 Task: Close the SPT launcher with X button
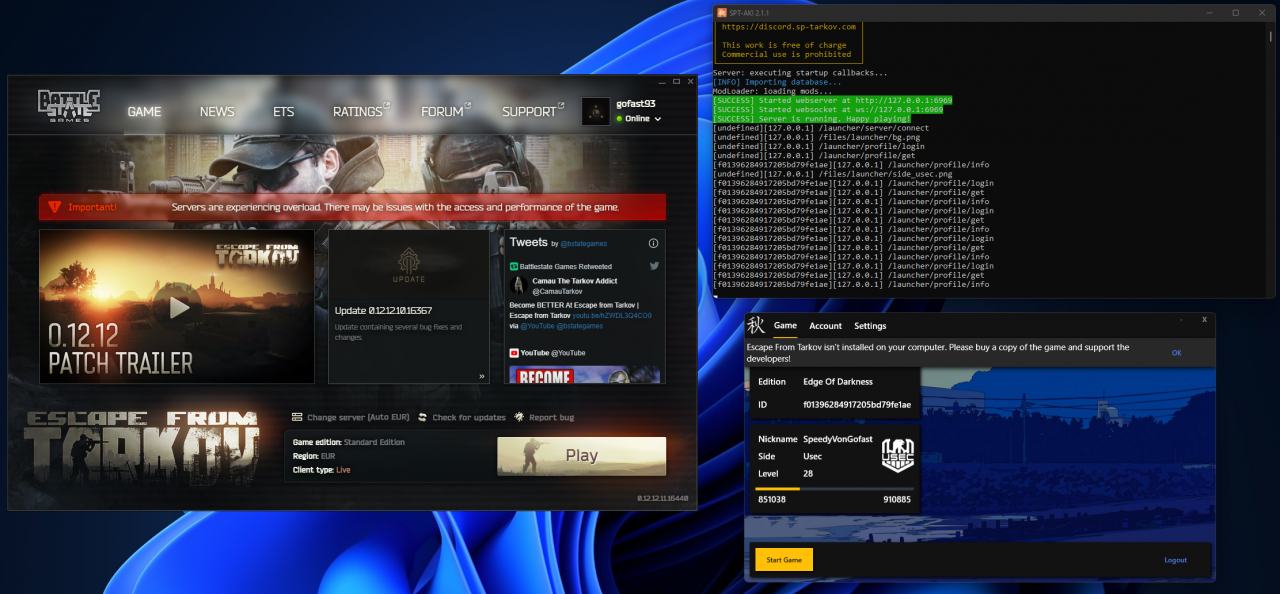(1204, 320)
